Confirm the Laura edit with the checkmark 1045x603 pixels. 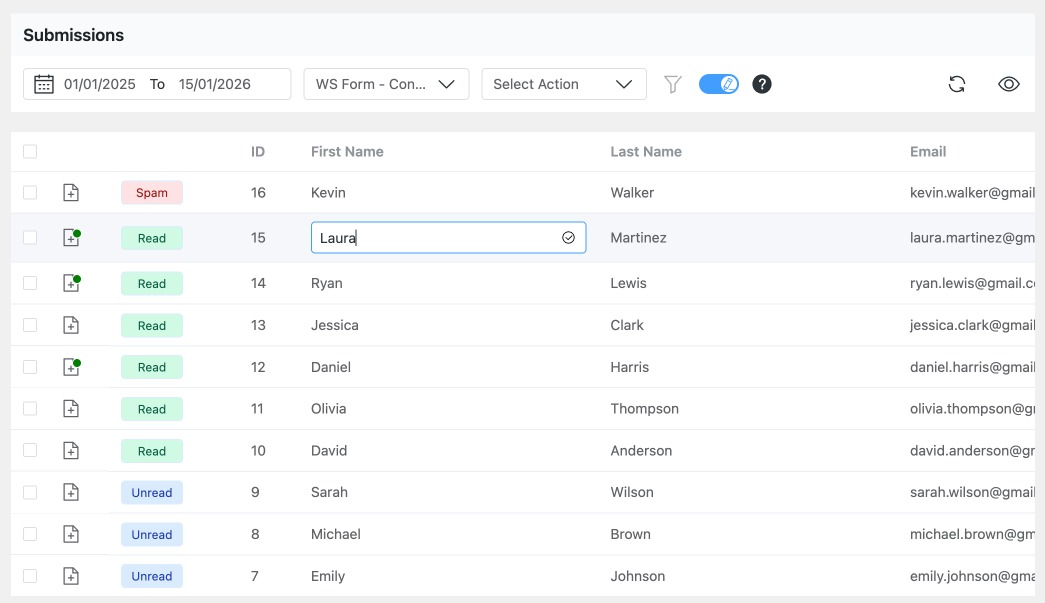click(568, 237)
